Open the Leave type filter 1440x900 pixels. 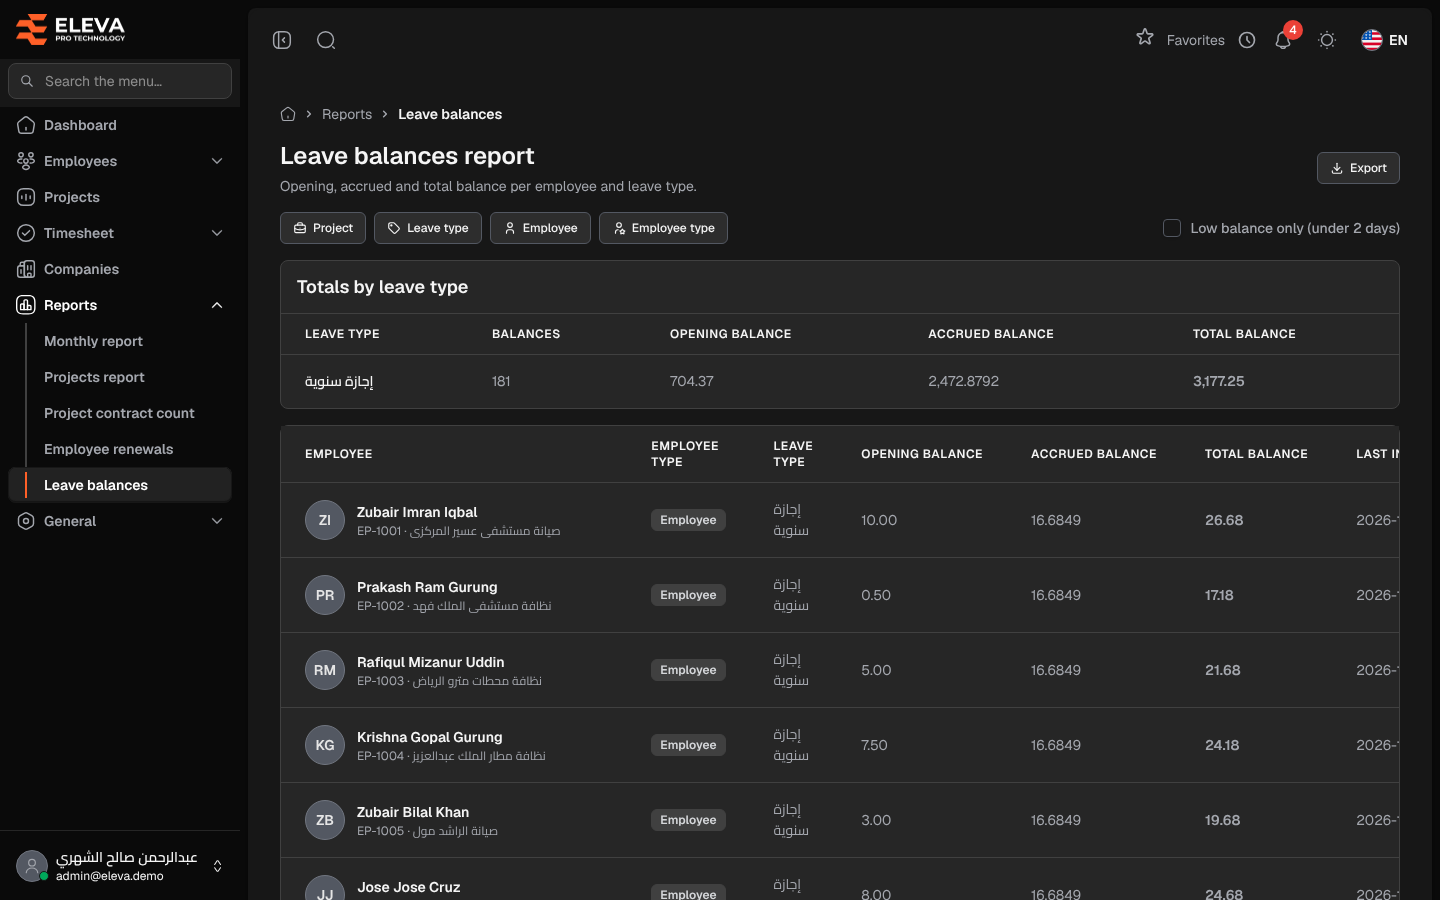(x=428, y=228)
